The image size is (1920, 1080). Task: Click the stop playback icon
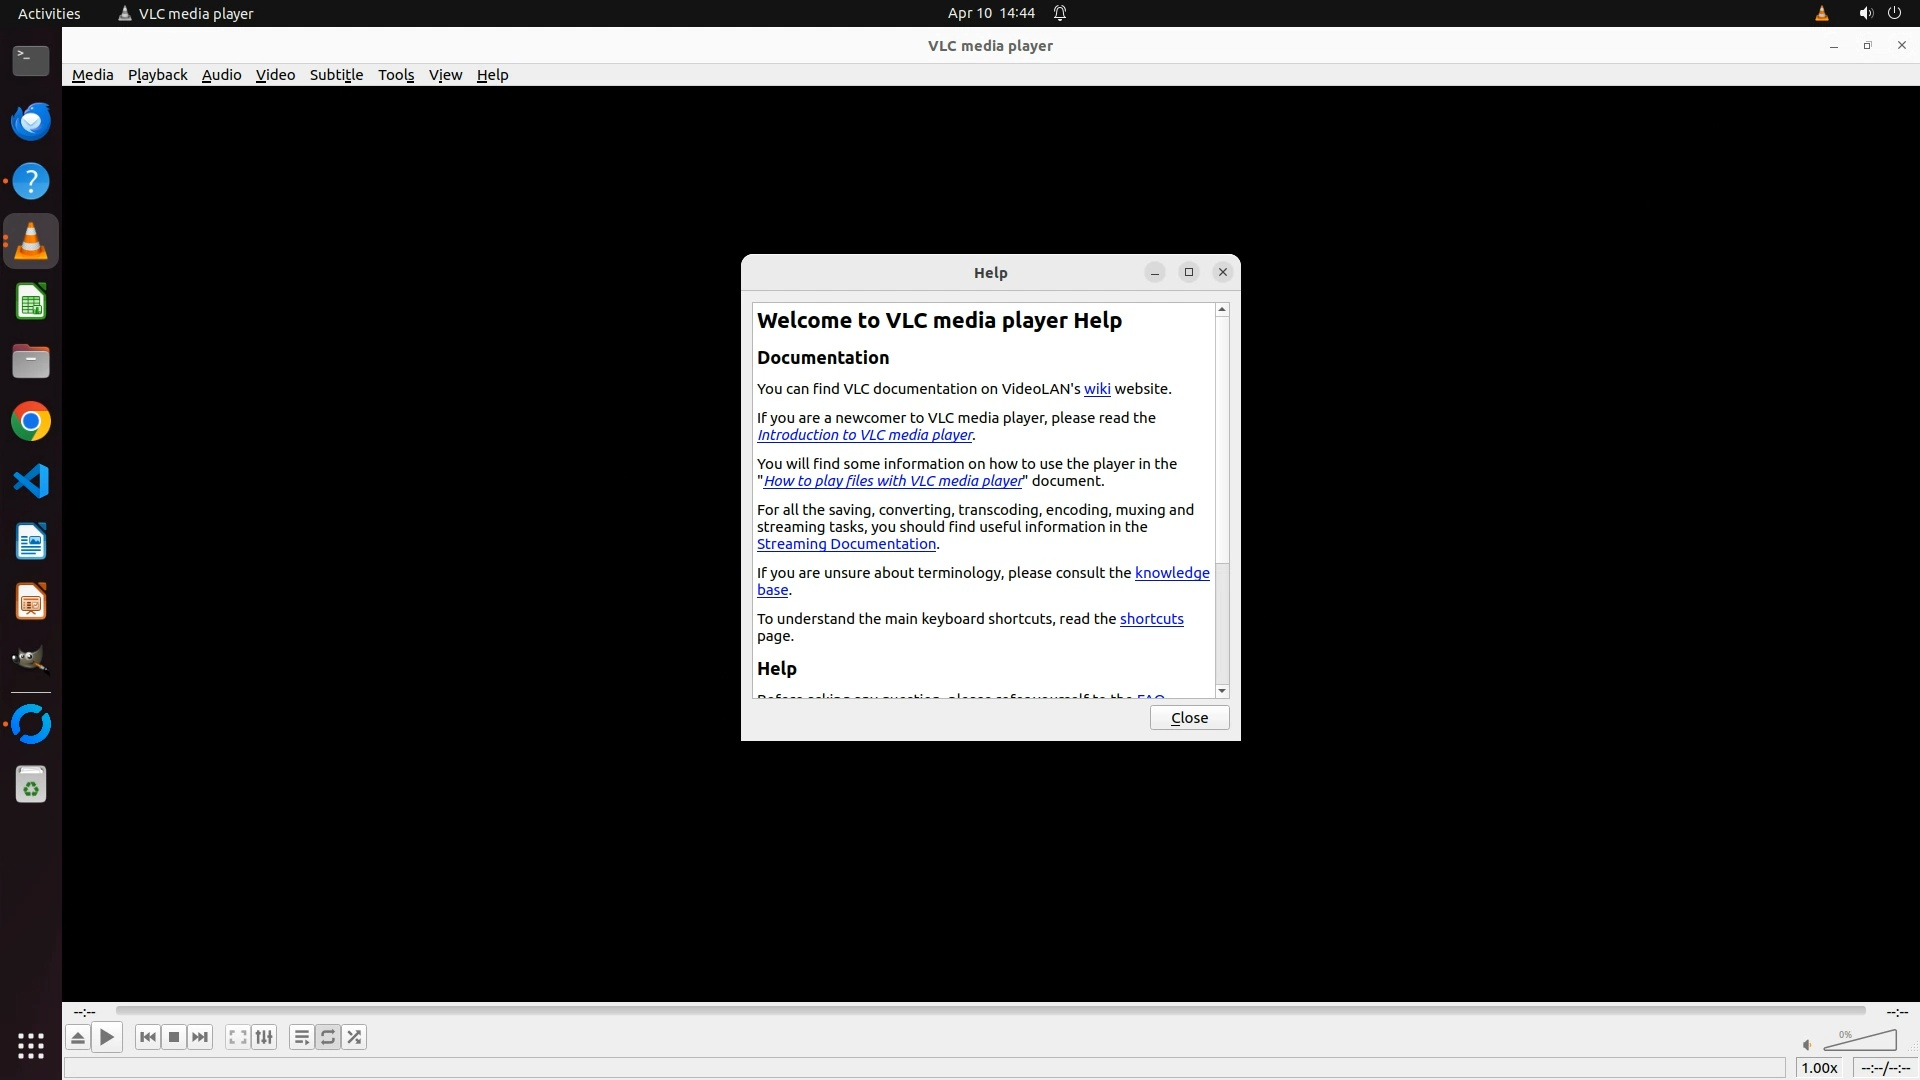point(174,1038)
